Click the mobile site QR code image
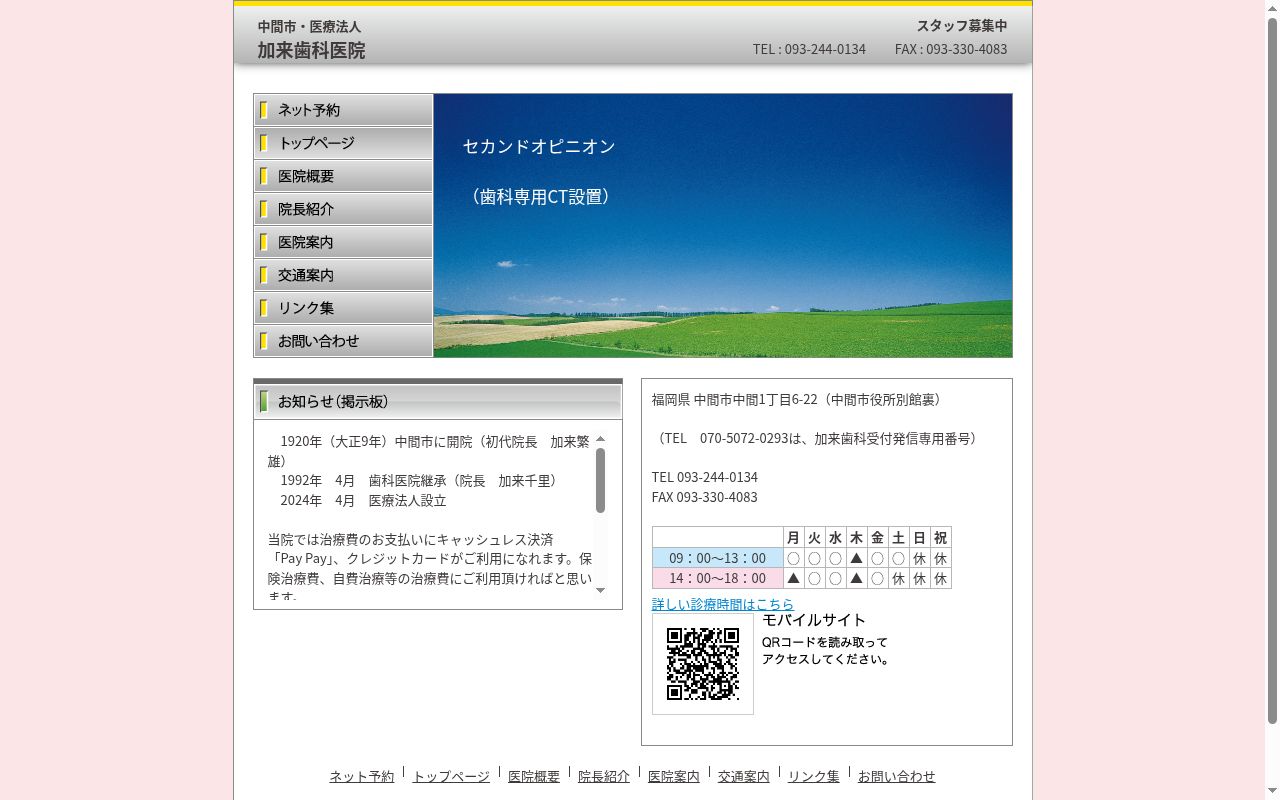 (x=703, y=664)
